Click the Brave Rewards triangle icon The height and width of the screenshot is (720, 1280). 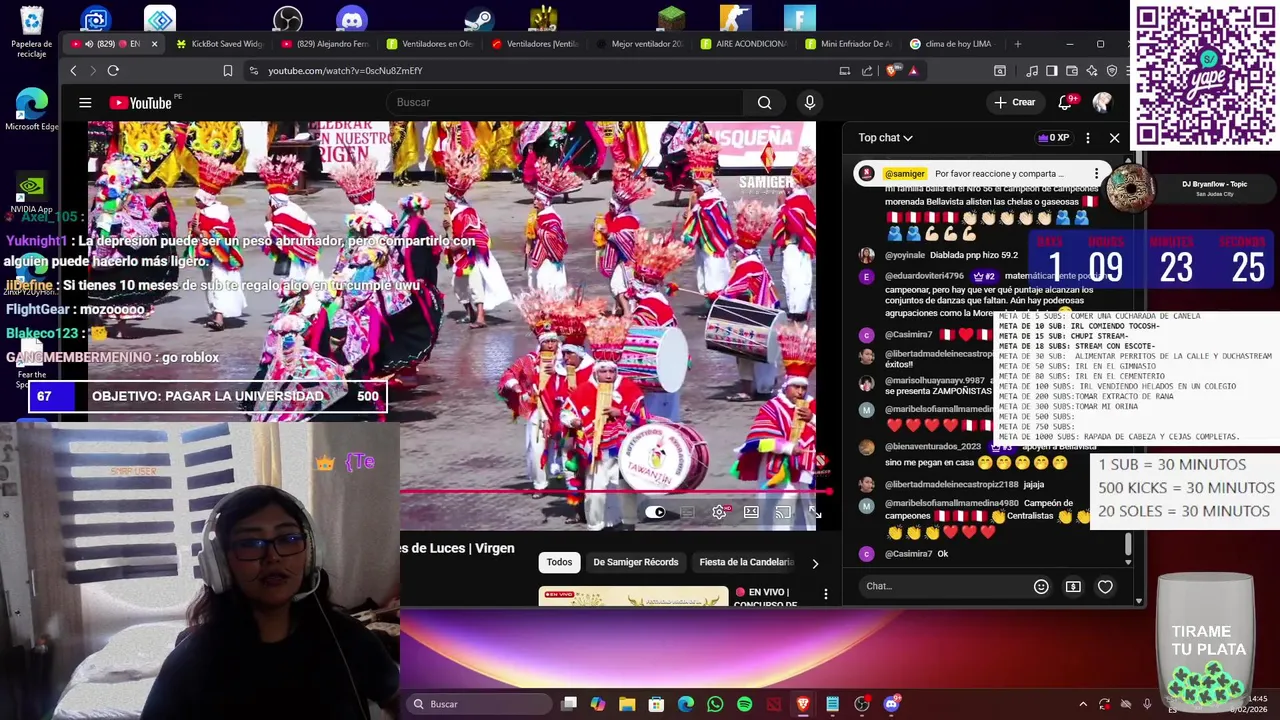point(913,70)
